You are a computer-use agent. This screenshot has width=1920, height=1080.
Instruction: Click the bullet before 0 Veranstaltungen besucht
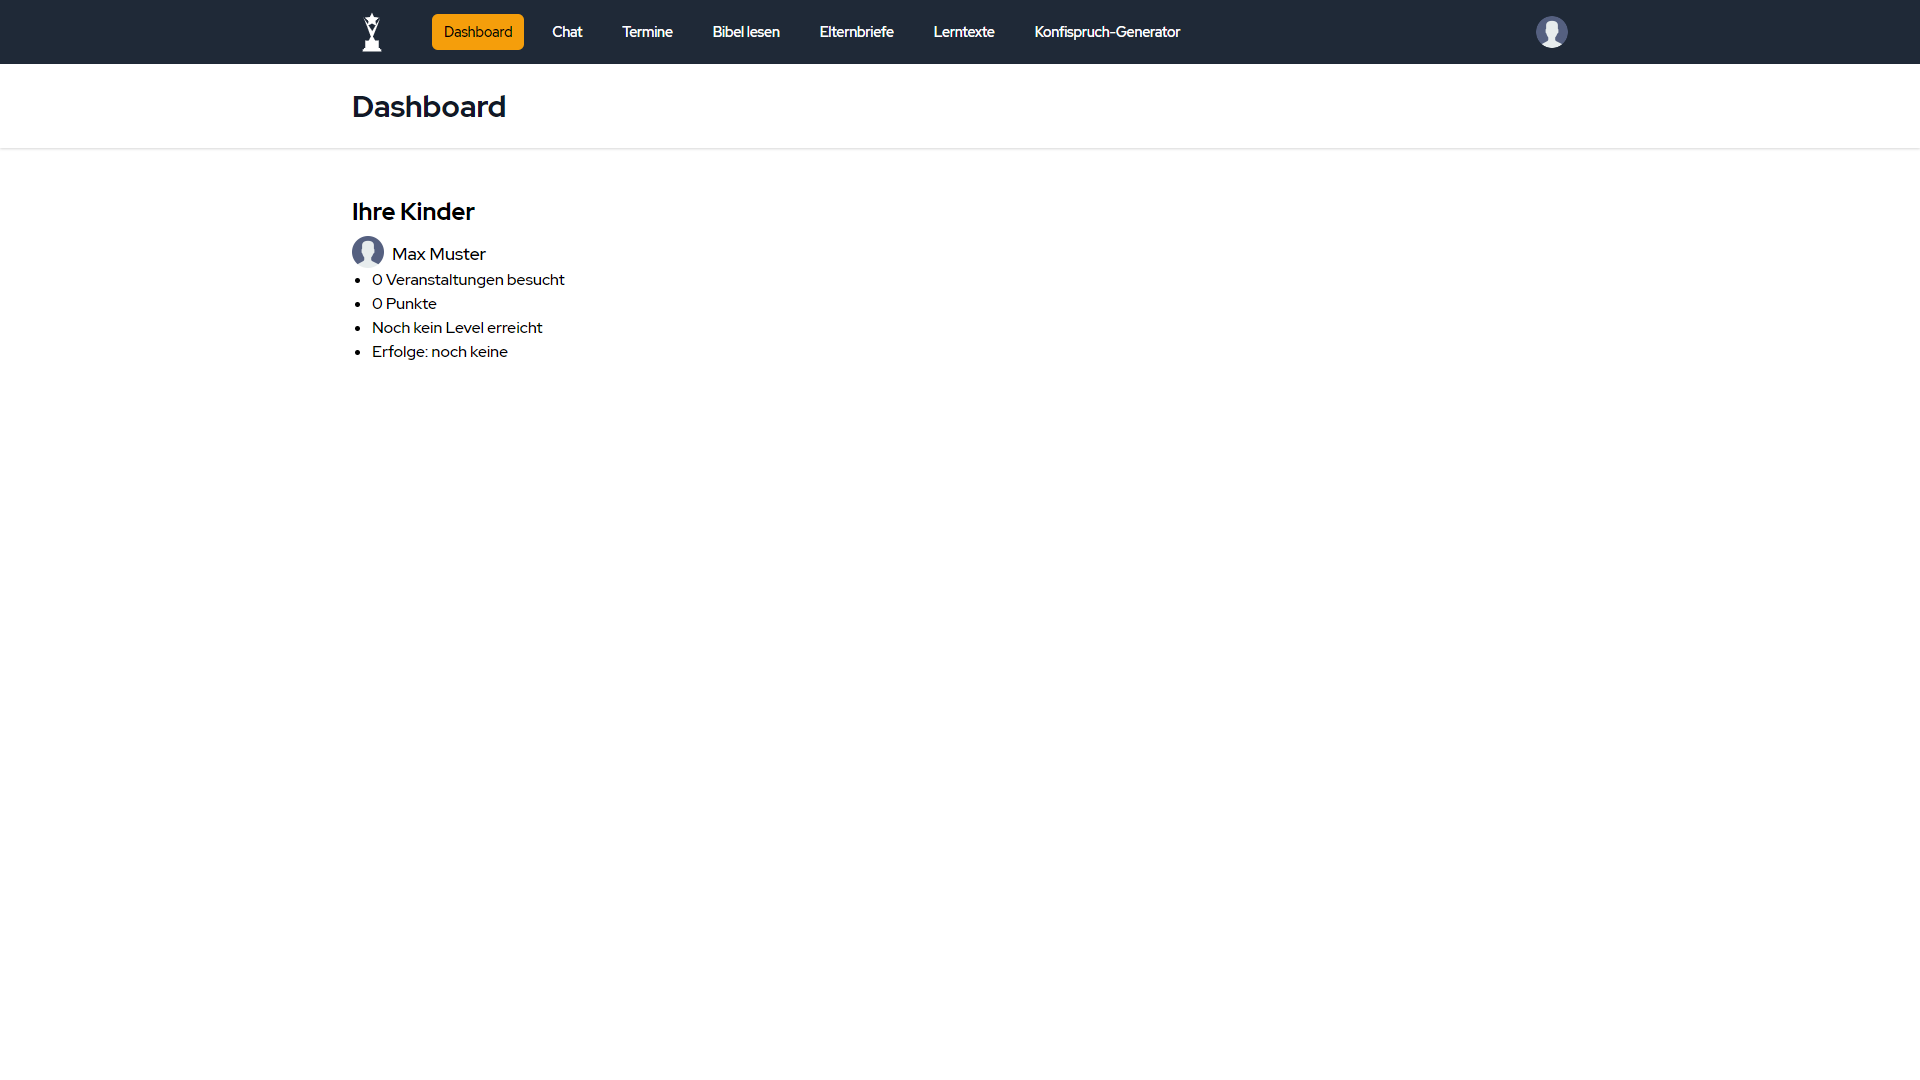[358, 281]
